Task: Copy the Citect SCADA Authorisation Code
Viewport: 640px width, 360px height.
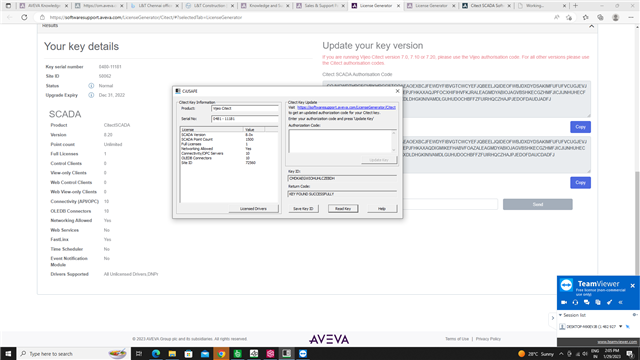Action: (580, 127)
